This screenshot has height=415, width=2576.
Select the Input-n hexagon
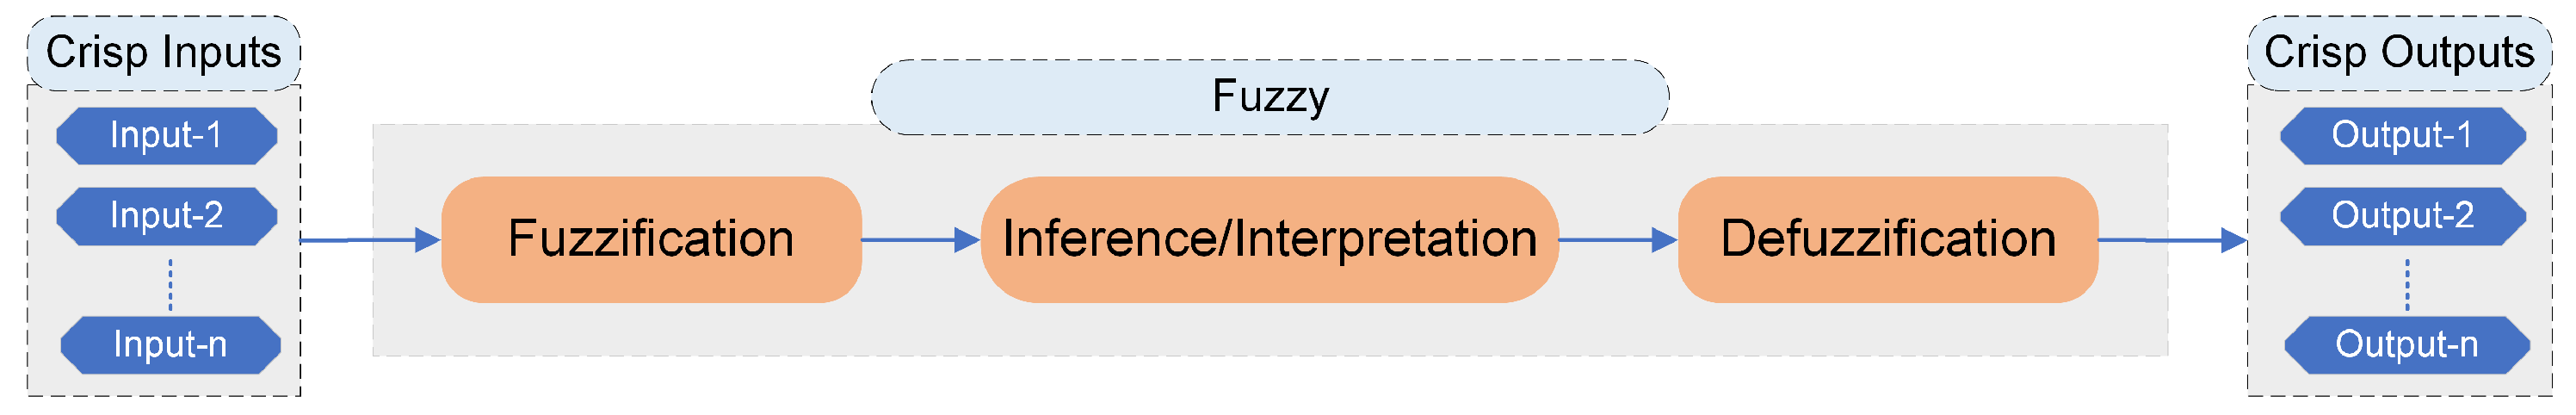click(170, 345)
